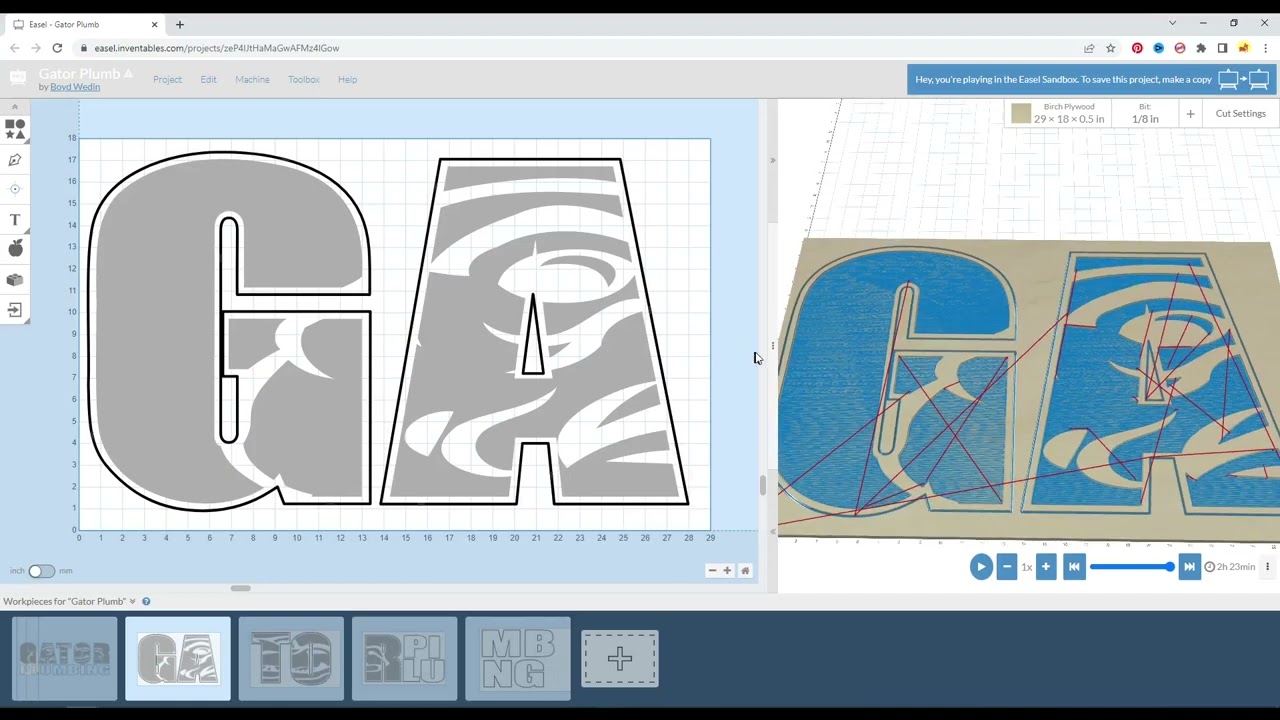This screenshot has width=1280, height=720.
Task: Open the browser tab search dropdown
Action: [x=1172, y=23]
